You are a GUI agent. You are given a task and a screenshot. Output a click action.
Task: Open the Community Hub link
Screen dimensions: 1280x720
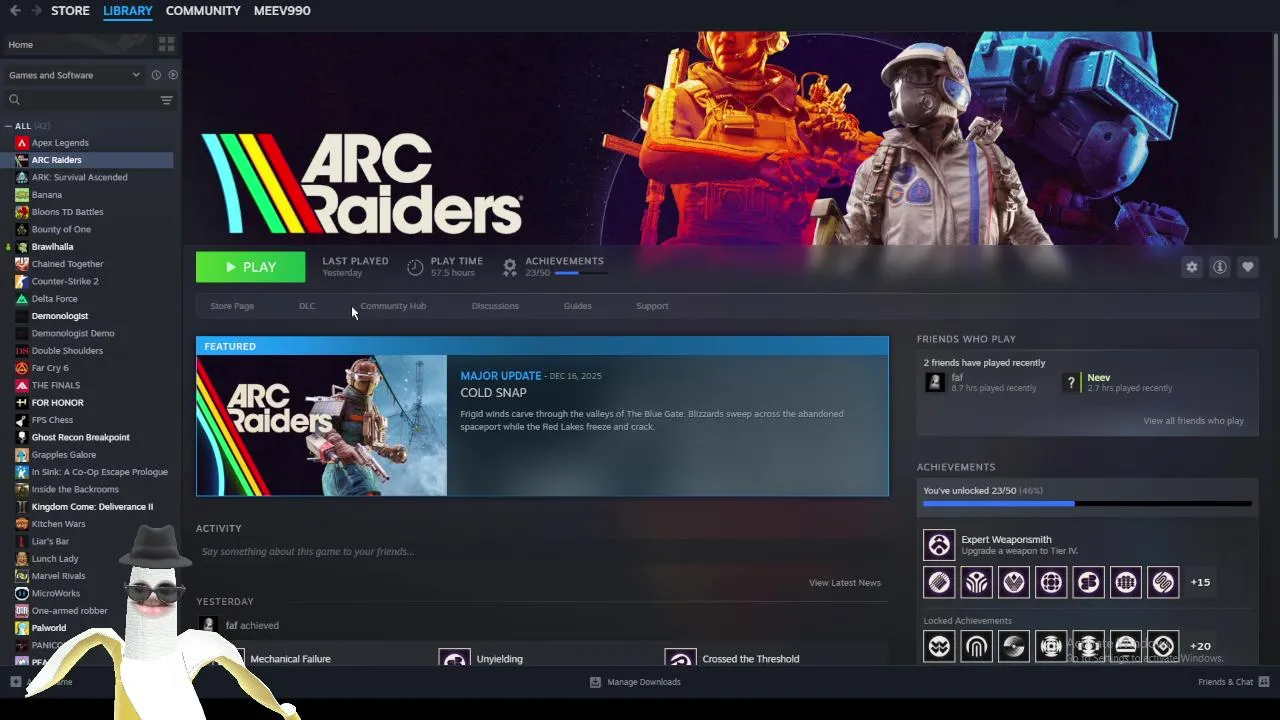coord(393,306)
